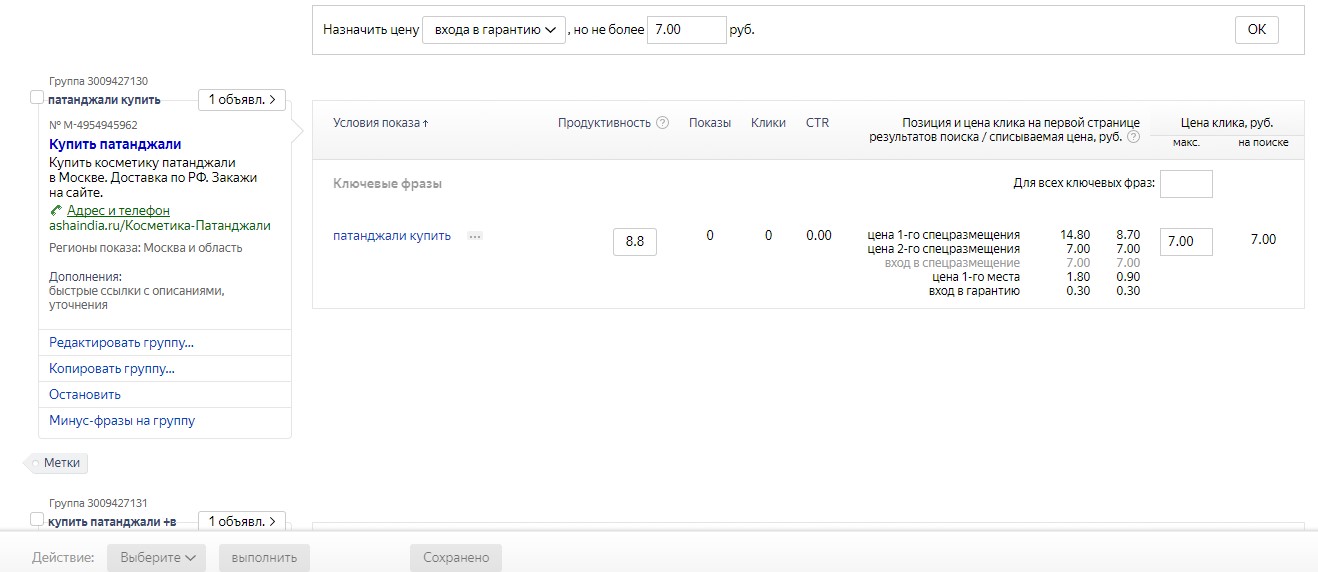Click the CTR column header
Viewport: 1318px width, 572px height.
click(x=817, y=123)
